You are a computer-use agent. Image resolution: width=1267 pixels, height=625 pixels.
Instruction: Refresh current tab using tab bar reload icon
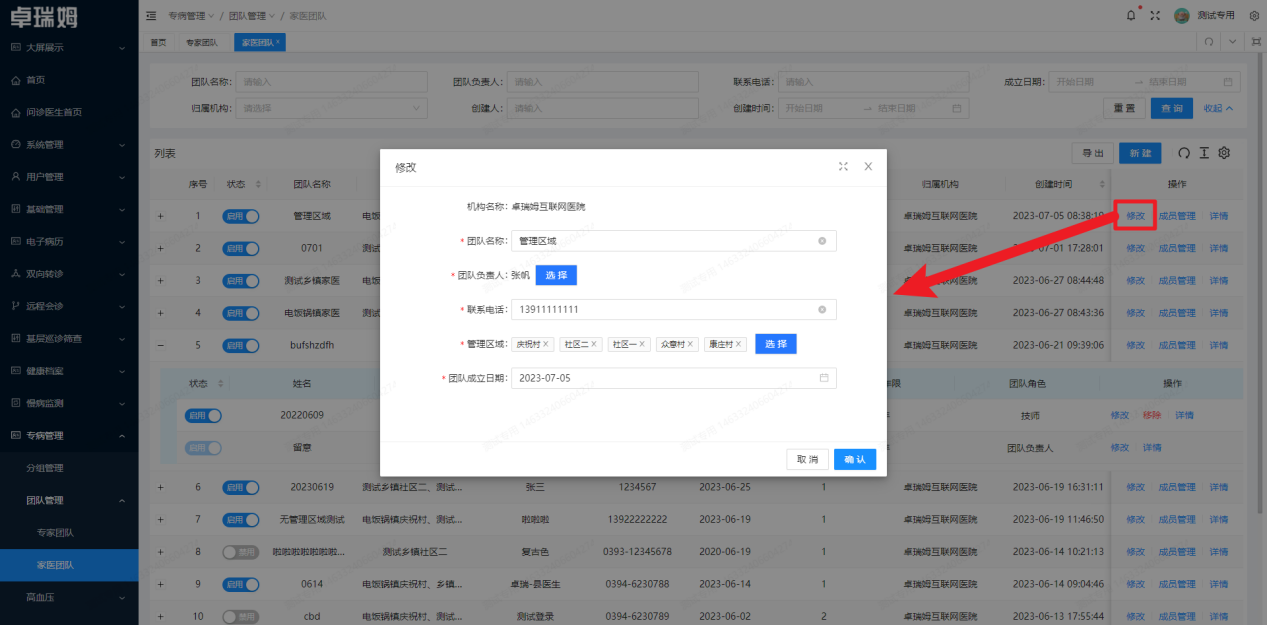1208,42
